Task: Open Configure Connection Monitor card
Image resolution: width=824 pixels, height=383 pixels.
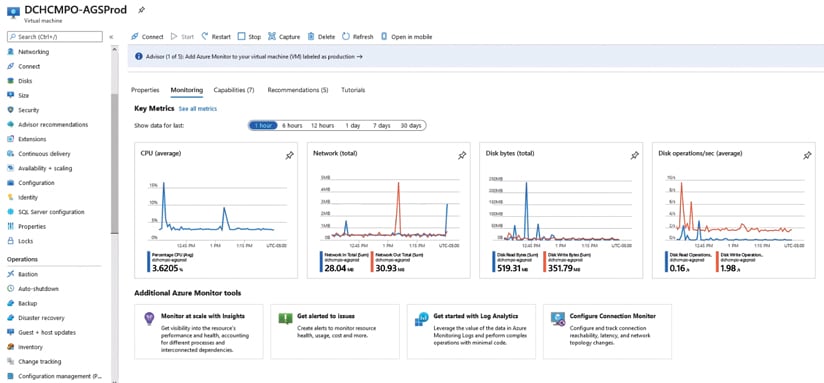Action: point(607,332)
